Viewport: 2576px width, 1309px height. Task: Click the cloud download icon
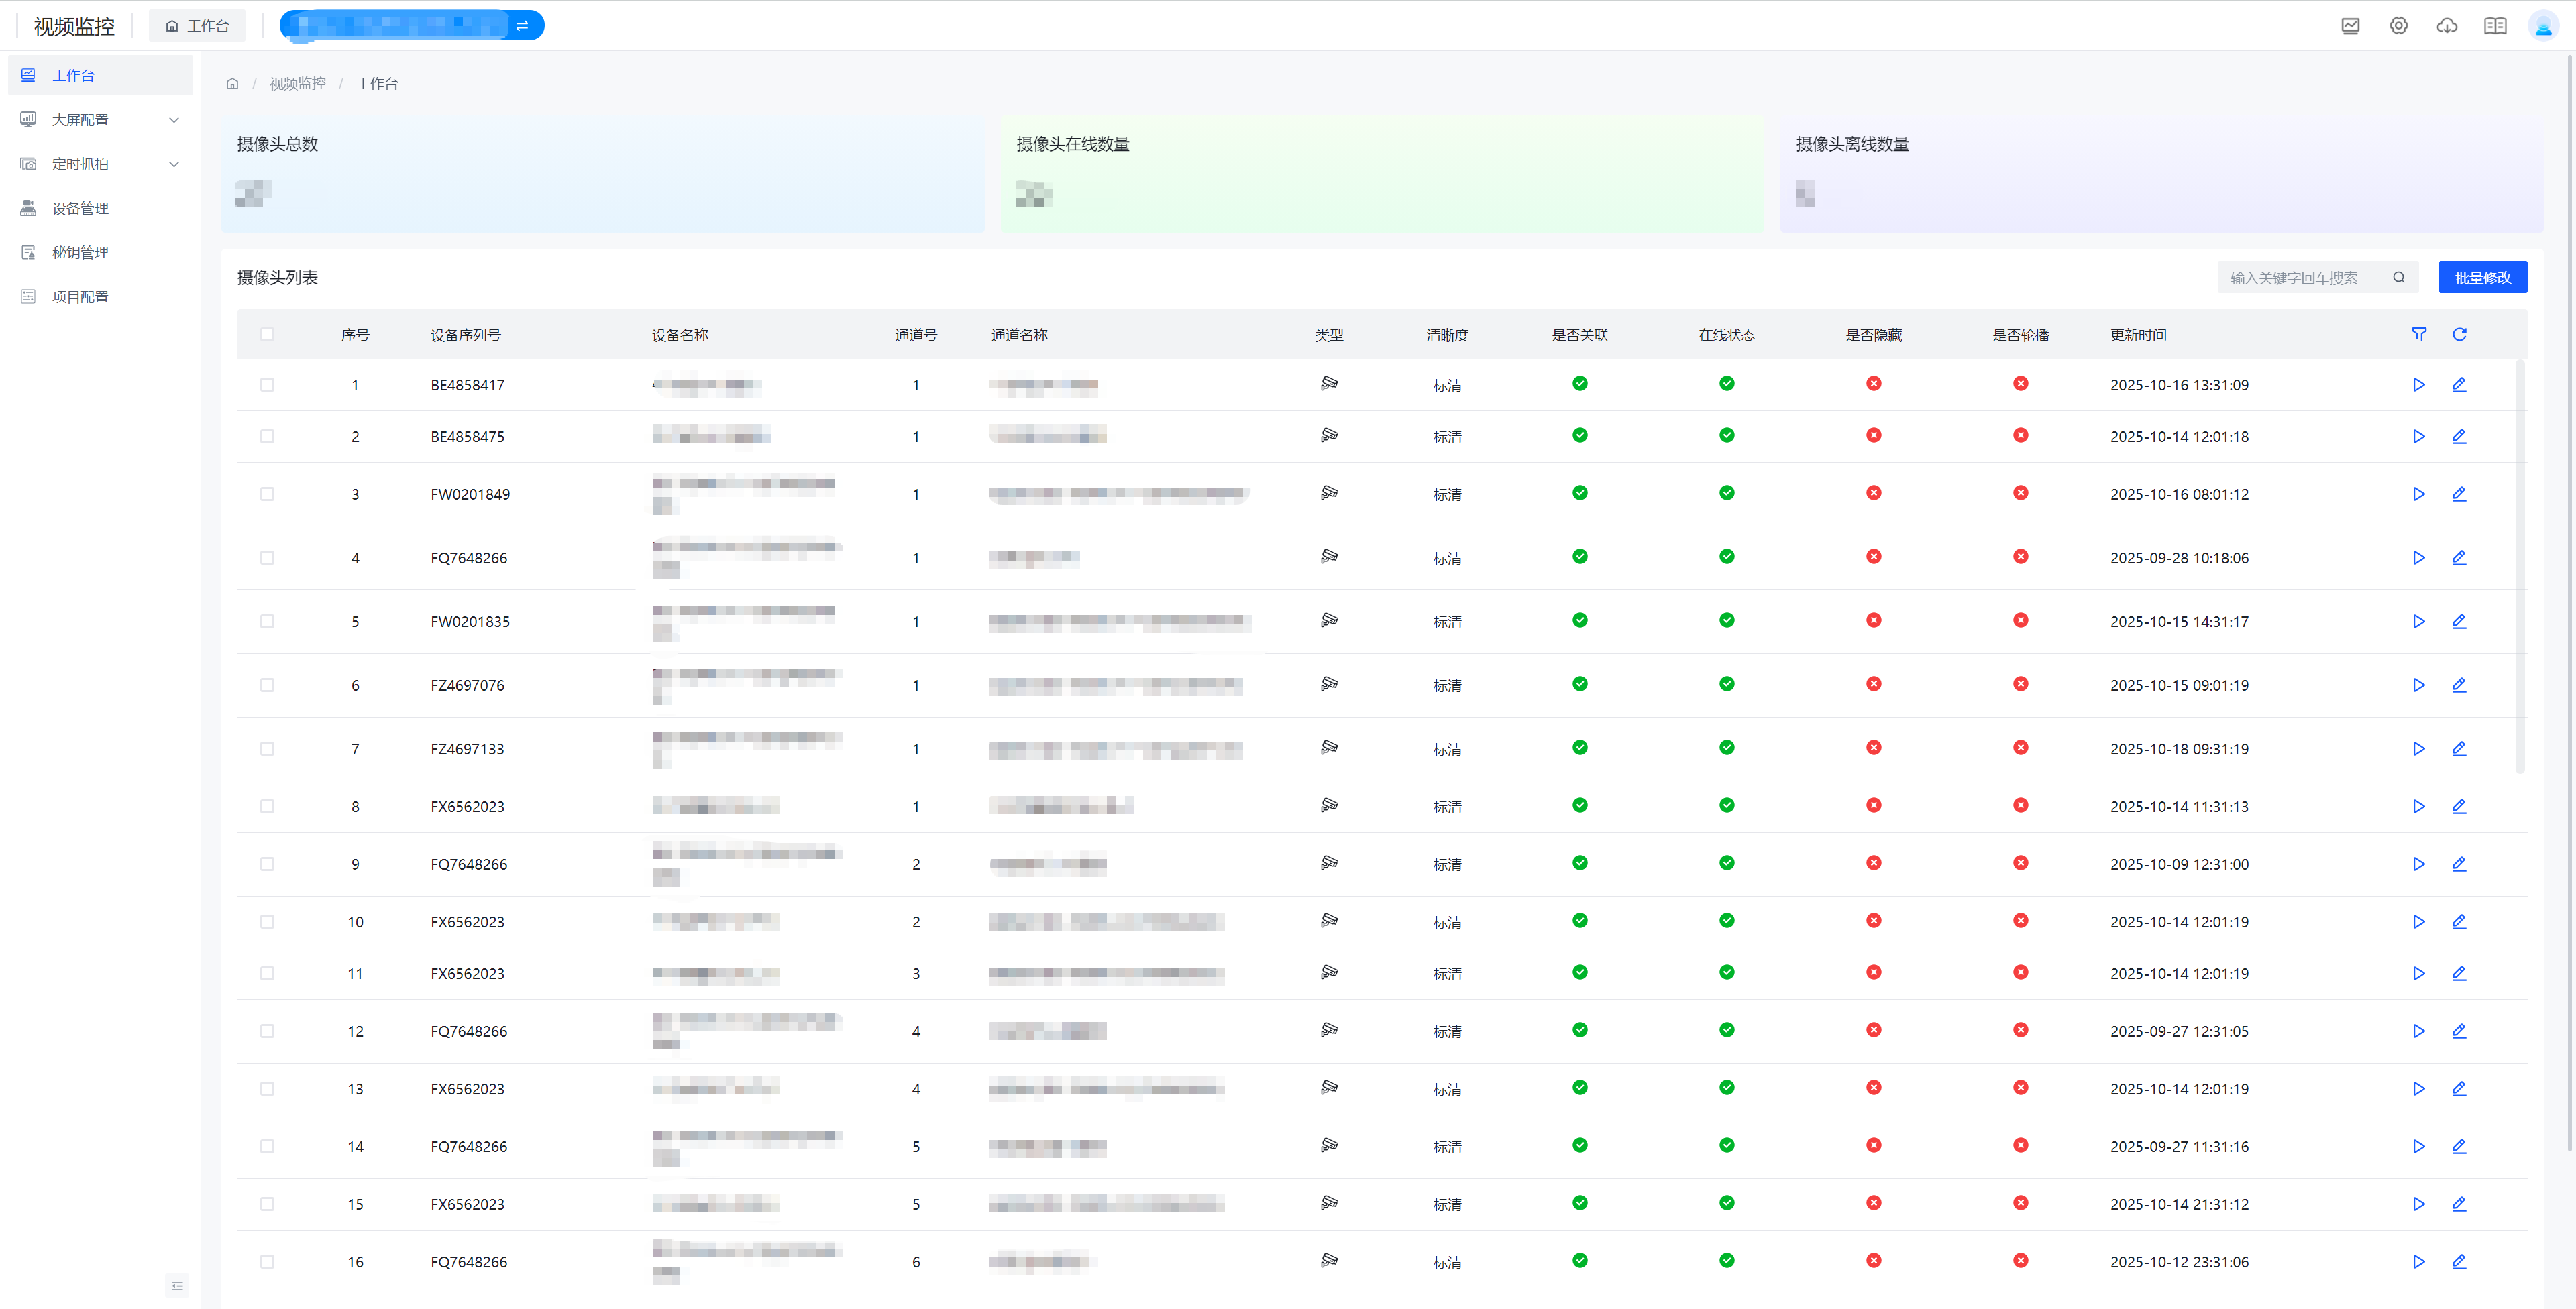[x=2446, y=26]
